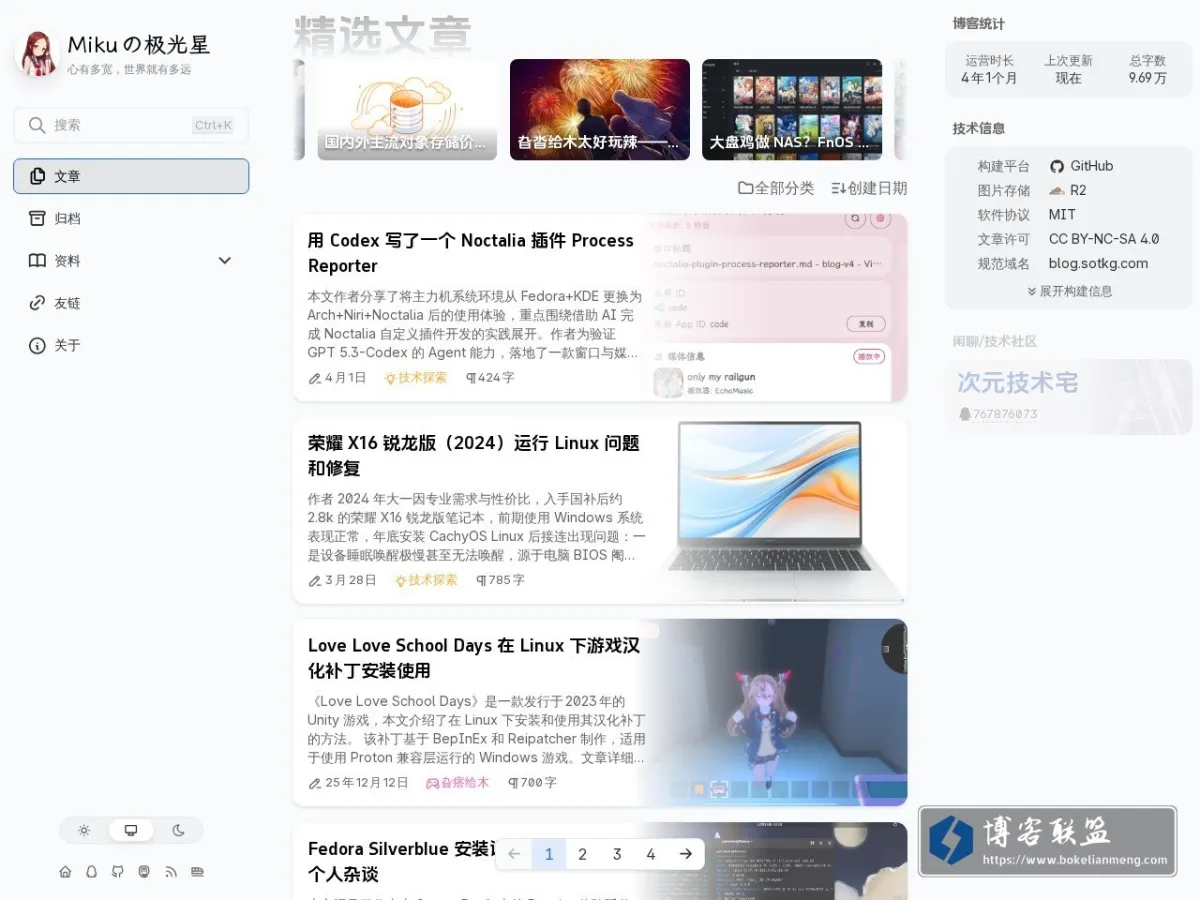1200x900 pixels.
Task: Open the blog.sotkg.com domain link
Action: 1098,264
